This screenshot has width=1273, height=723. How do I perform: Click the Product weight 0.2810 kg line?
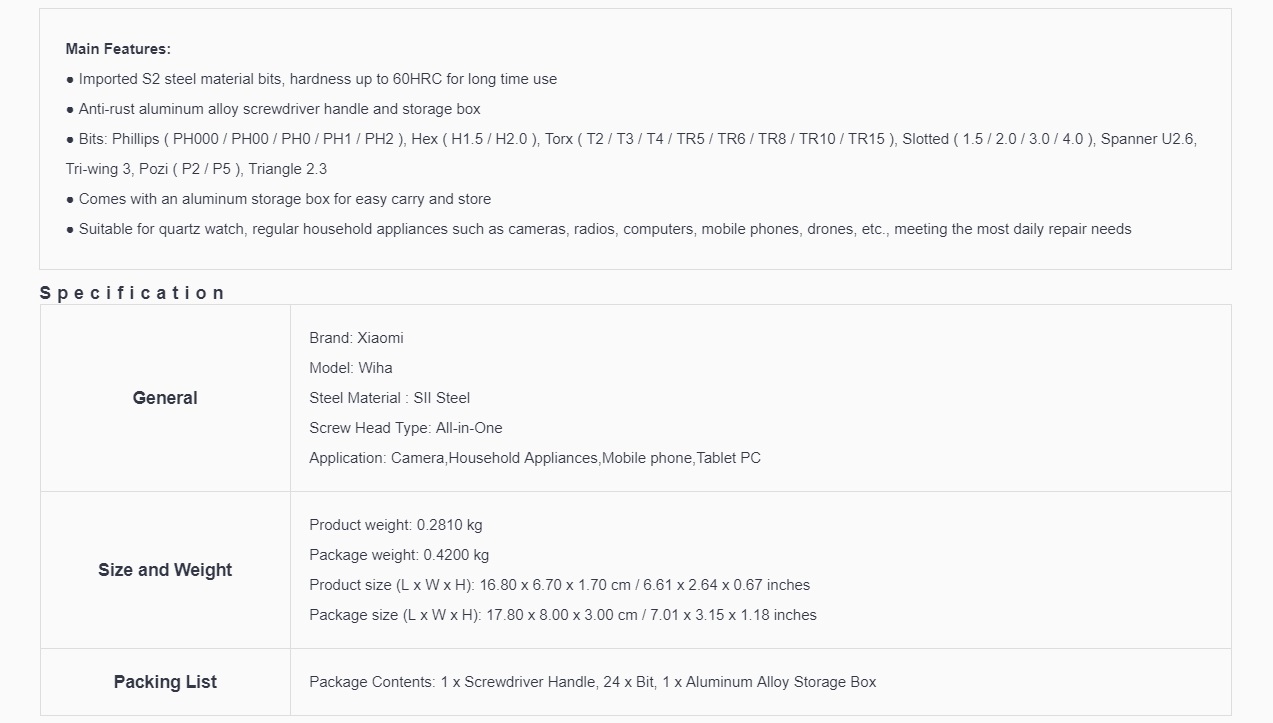click(x=396, y=525)
